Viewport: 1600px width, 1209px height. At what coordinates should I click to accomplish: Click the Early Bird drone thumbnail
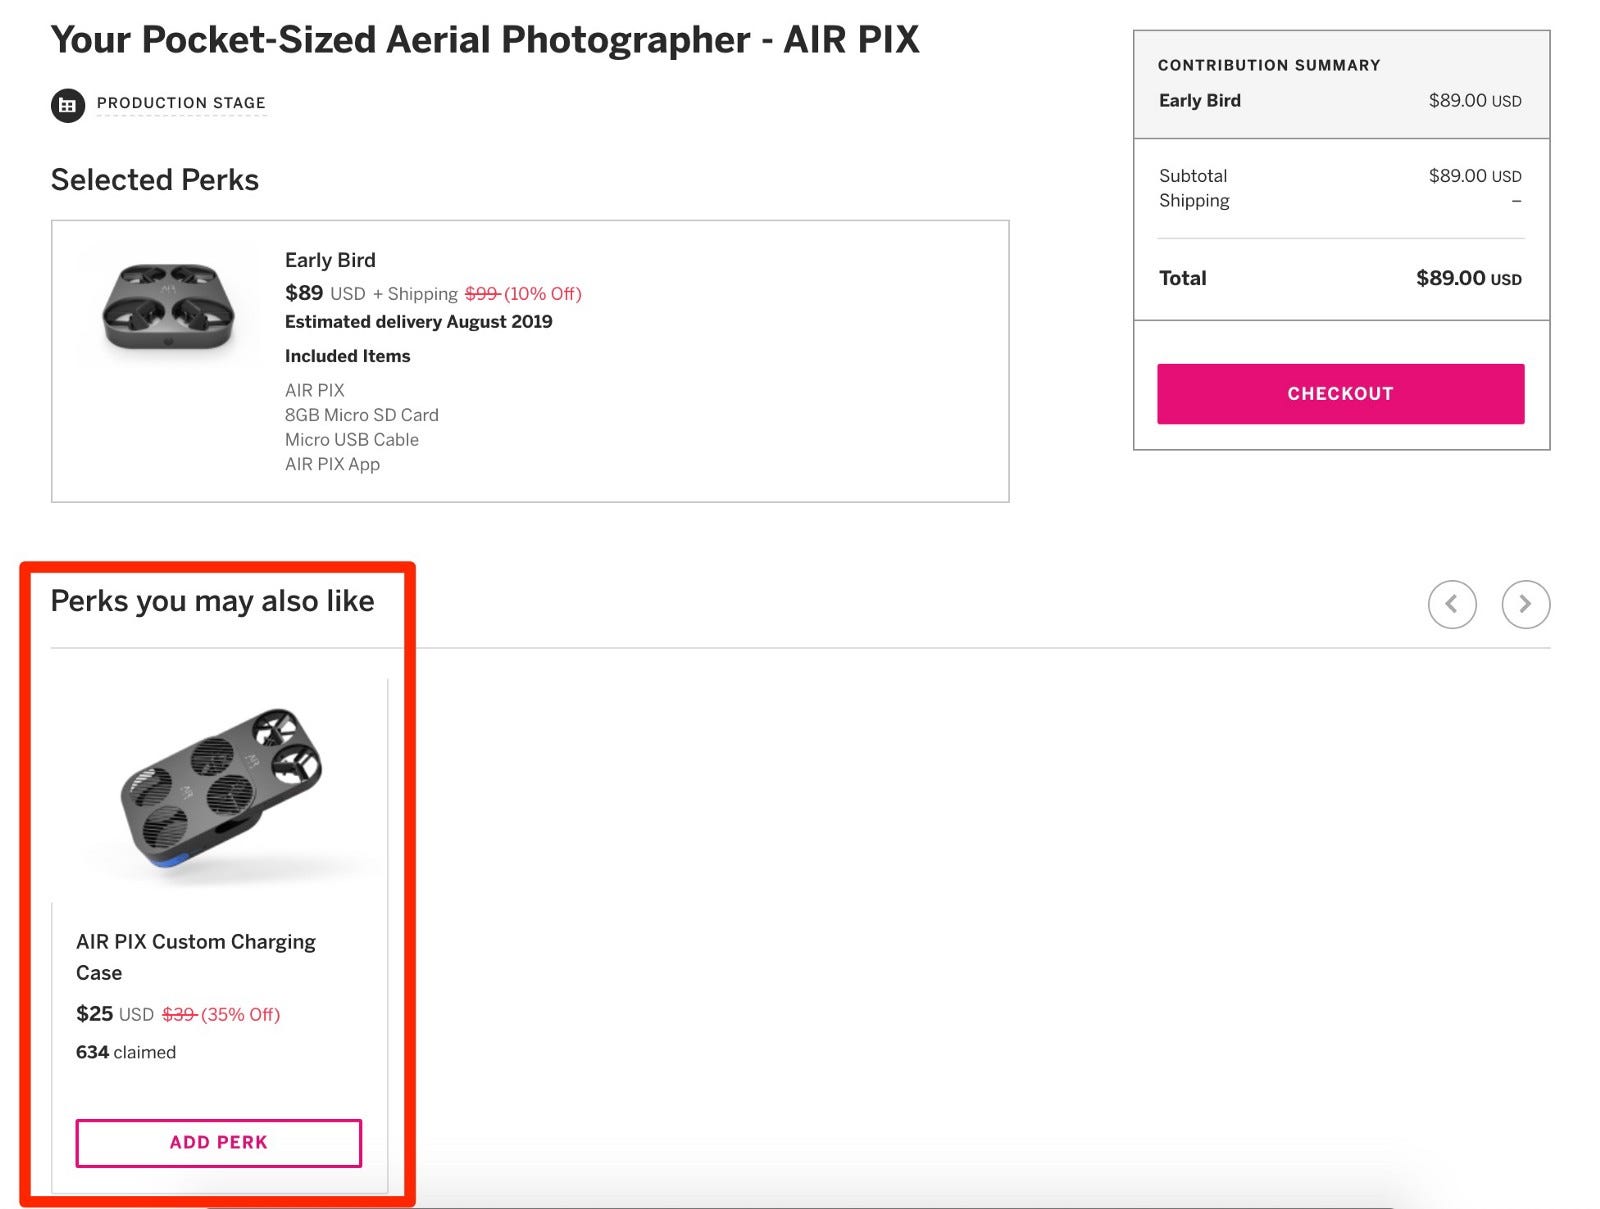[x=168, y=307]
